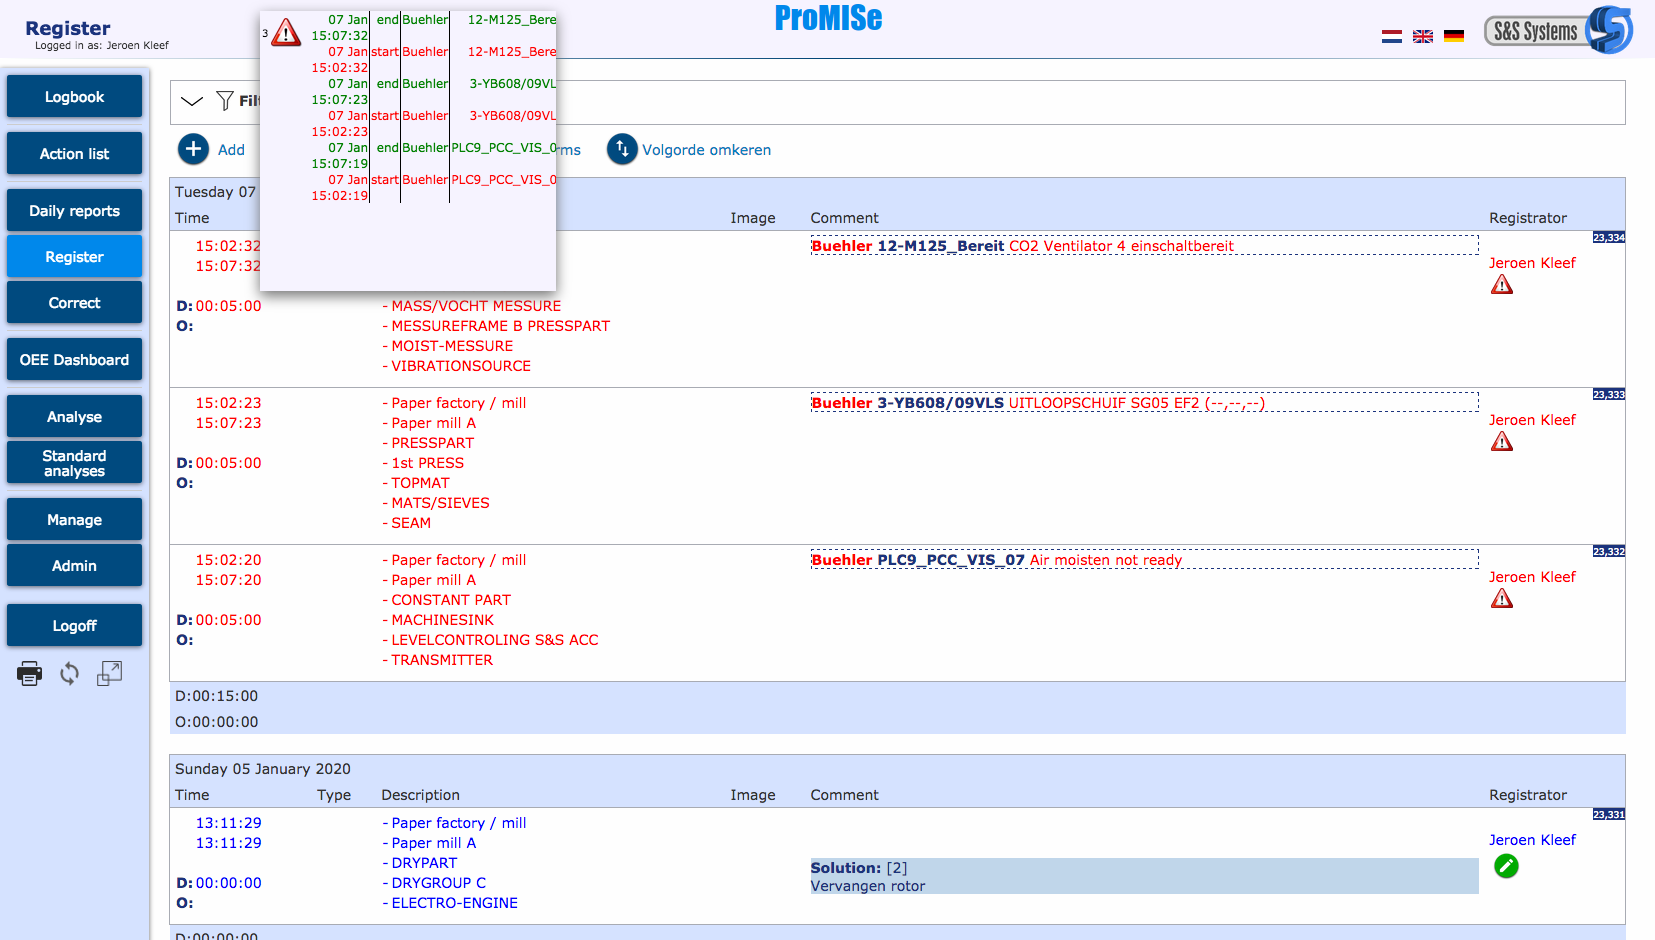Click the blue plus Add icon
1655x940 pixels.
193,149
